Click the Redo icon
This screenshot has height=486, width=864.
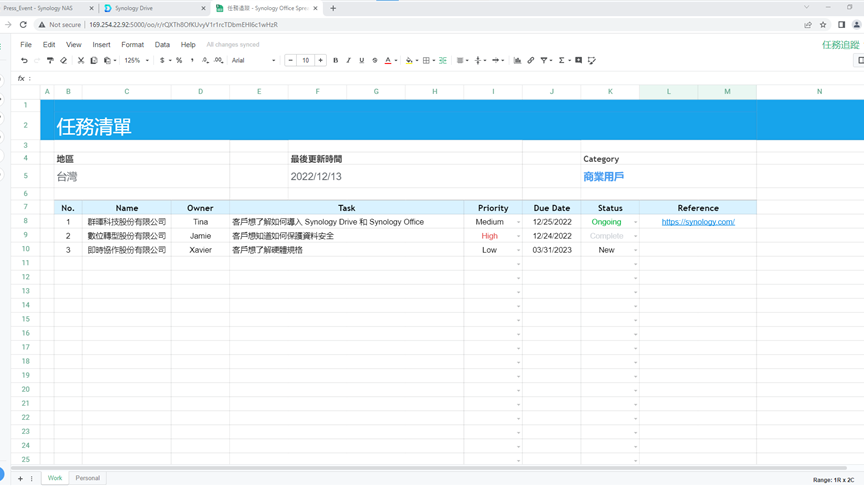pyautogui.click(x=37, y=61)
